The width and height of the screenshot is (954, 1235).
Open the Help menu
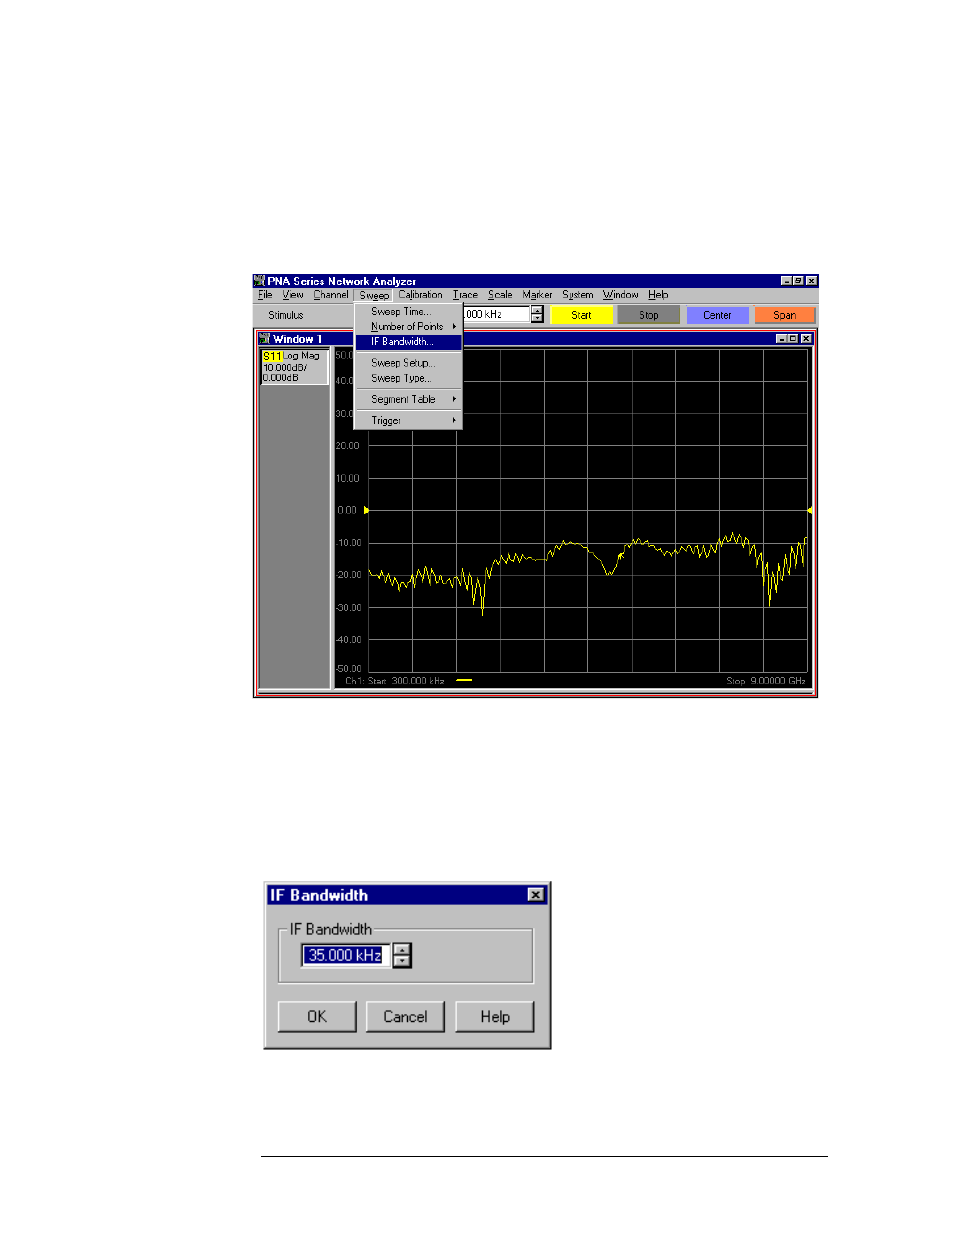click(x=658, y=295)
